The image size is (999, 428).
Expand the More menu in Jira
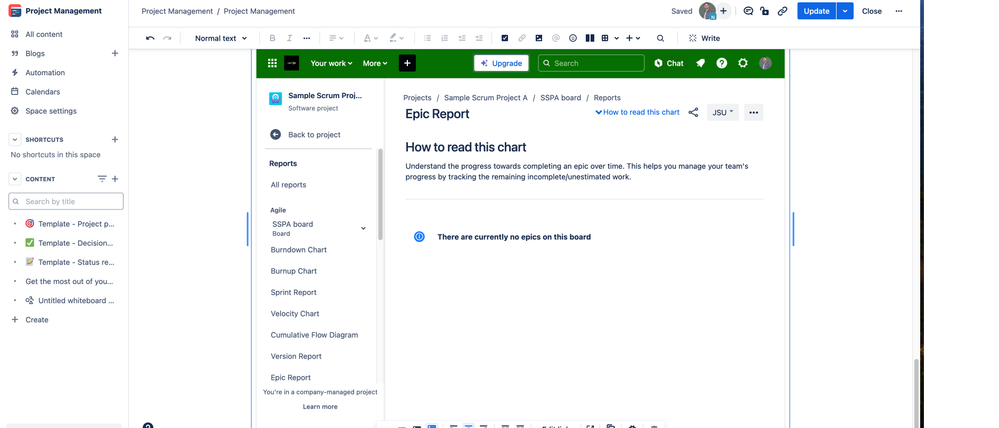[375, 63]
